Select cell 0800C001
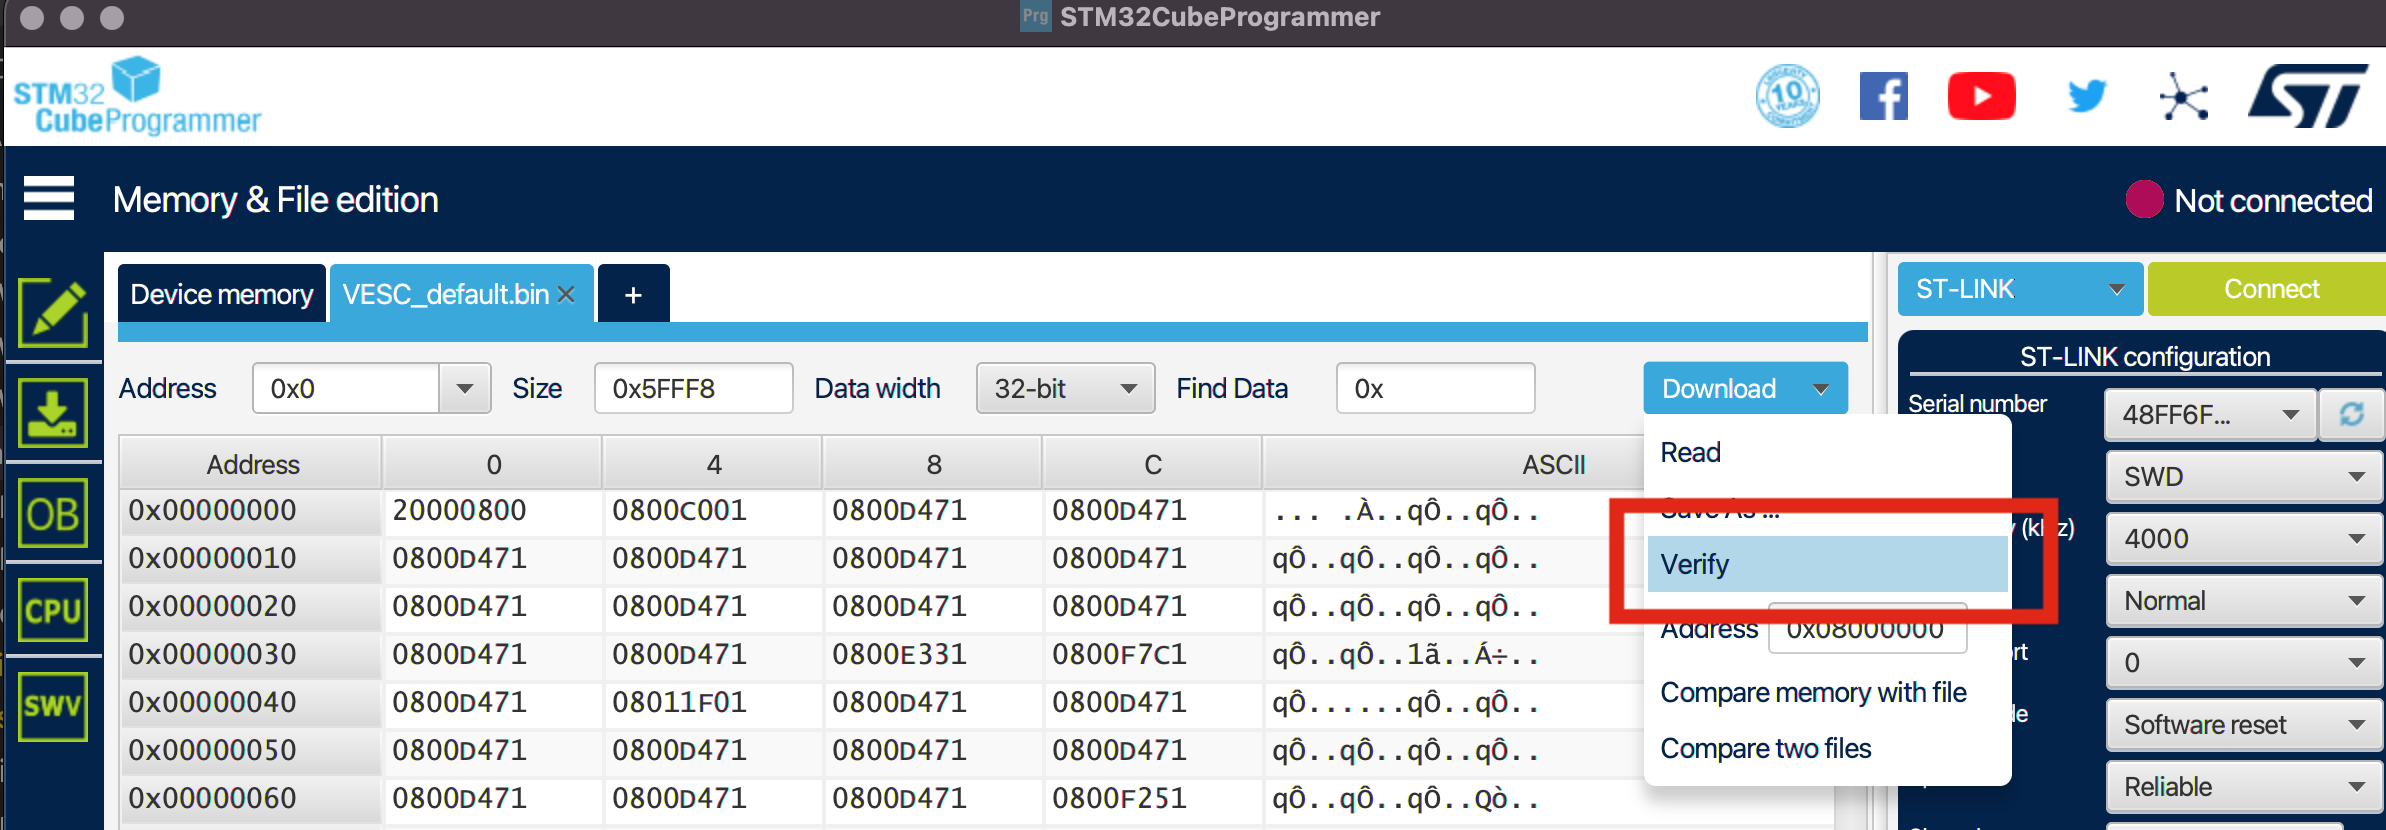Viewport: 2386px width, 830px height. (713, 510)
